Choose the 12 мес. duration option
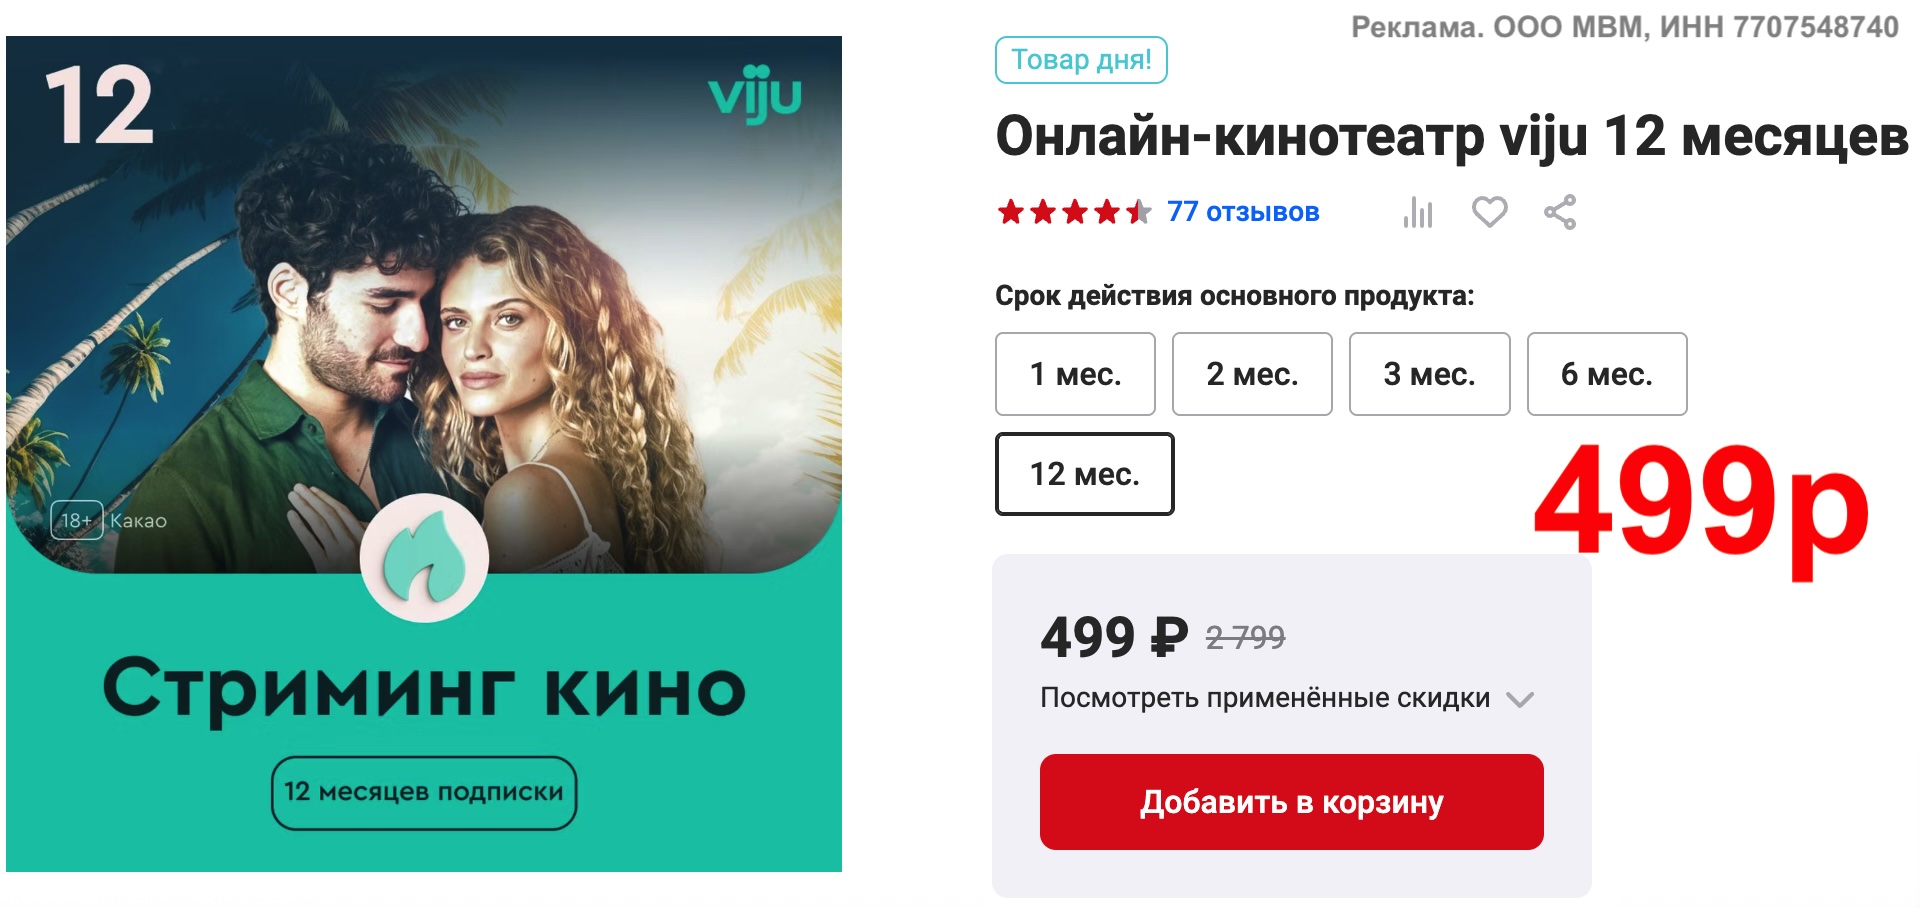Image resolution: width=1920 pixels, height=908 pixels. tap(1085, 474)
